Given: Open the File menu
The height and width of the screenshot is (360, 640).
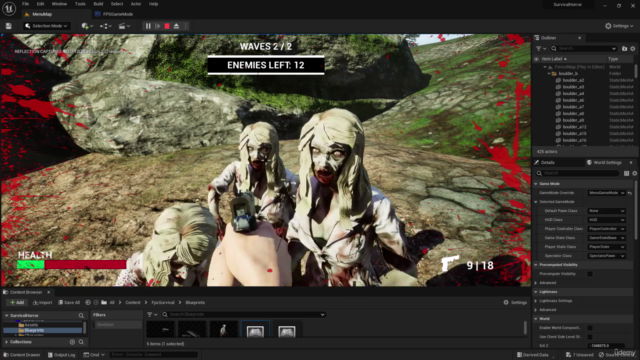Looking at the screenshot, I should 25,4.
